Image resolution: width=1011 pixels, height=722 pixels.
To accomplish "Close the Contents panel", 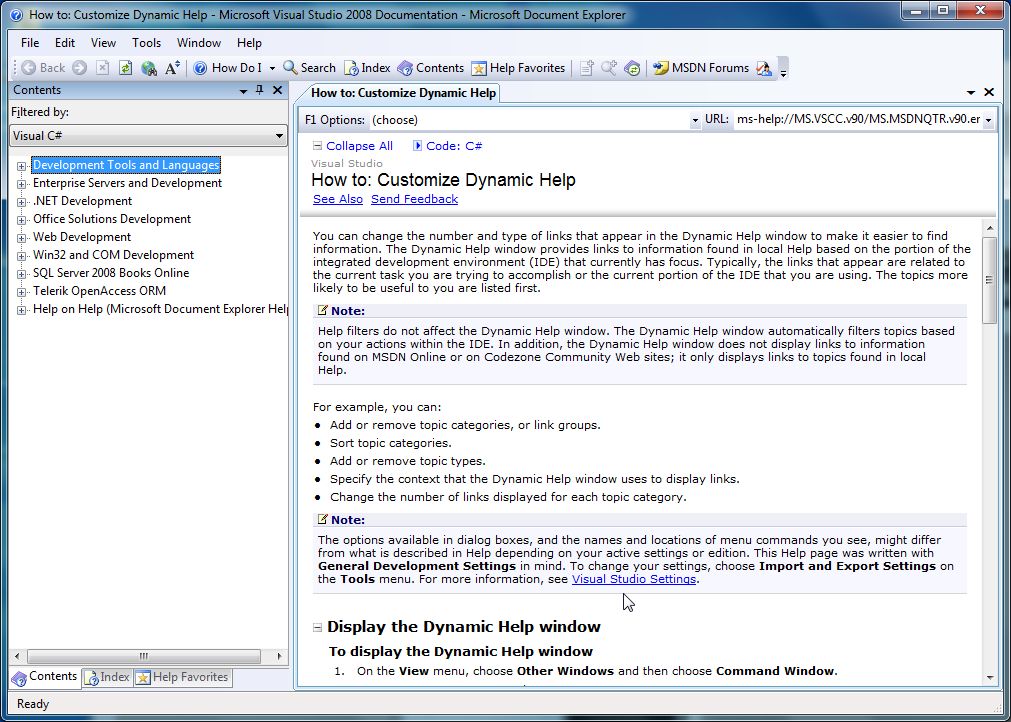I will 277,90.
